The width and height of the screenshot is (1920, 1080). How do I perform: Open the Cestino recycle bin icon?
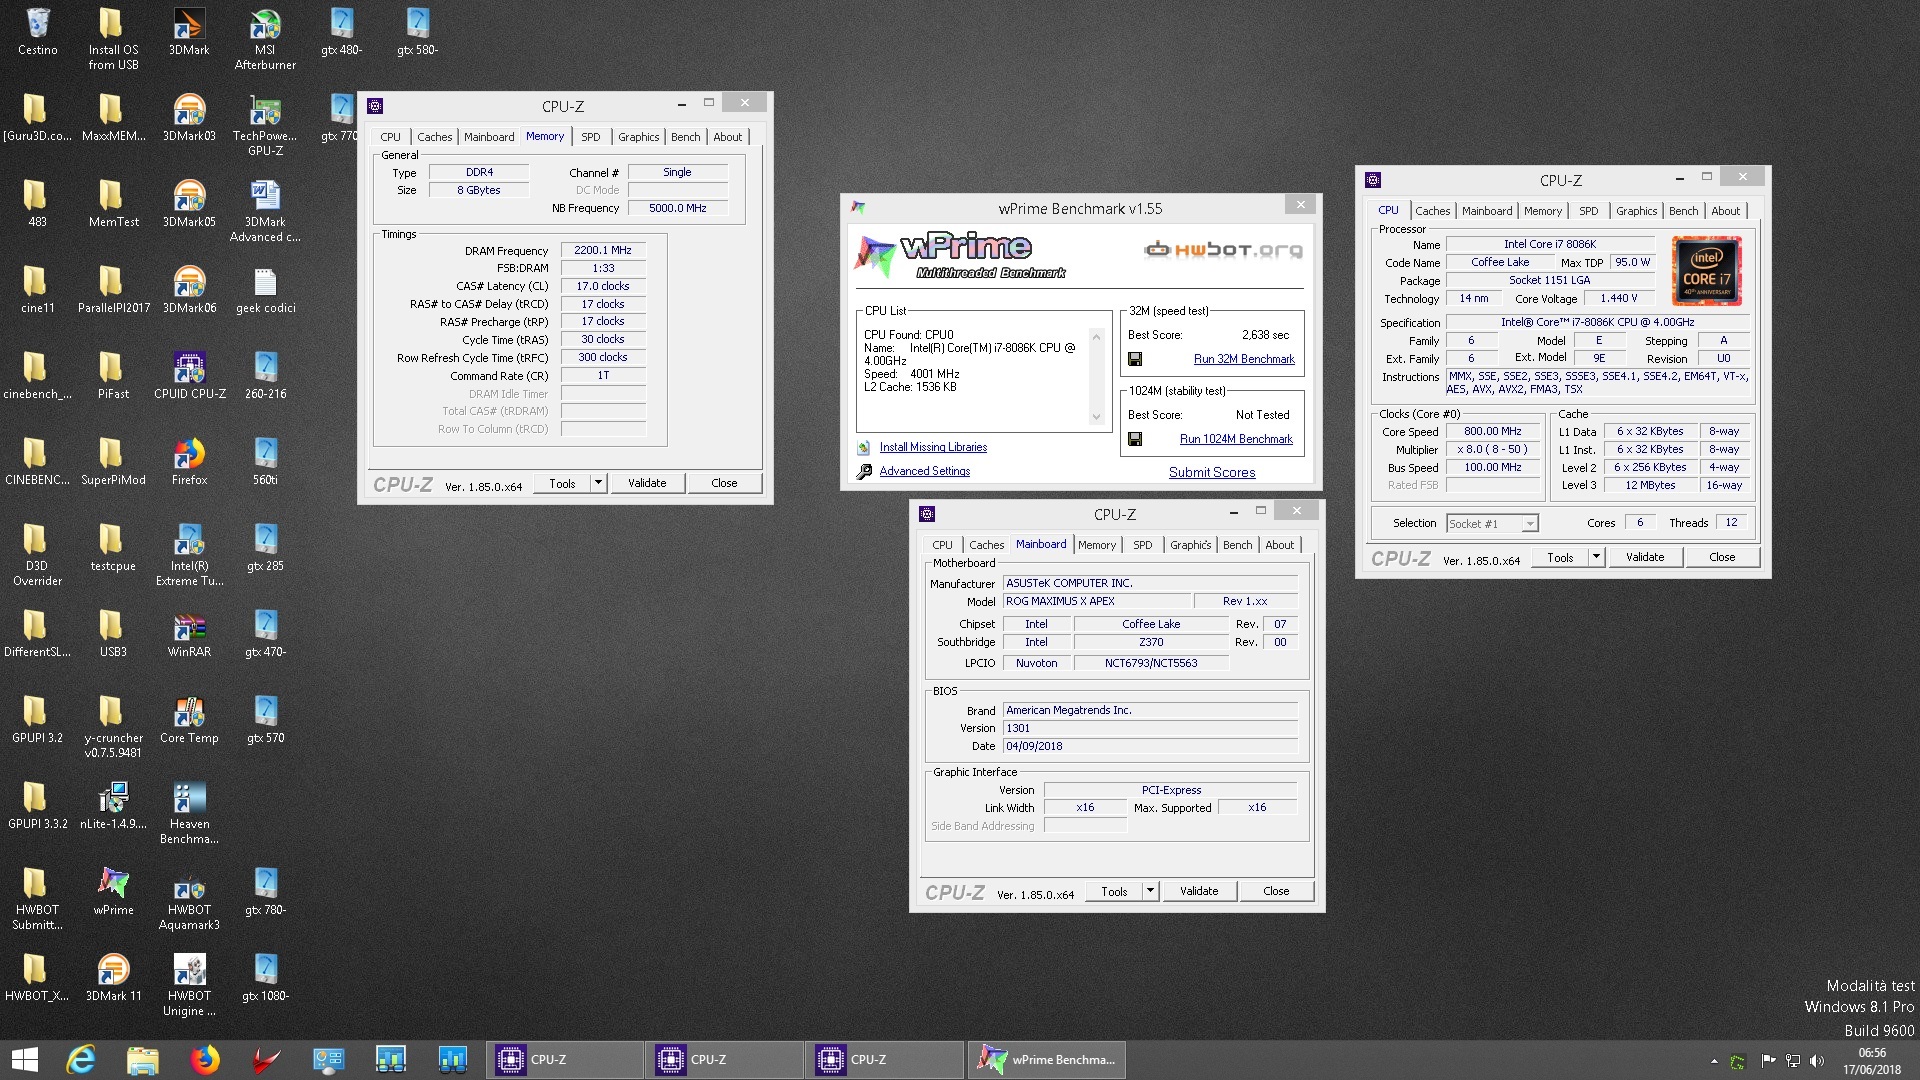pyautogui.click(x=37, y=31)
